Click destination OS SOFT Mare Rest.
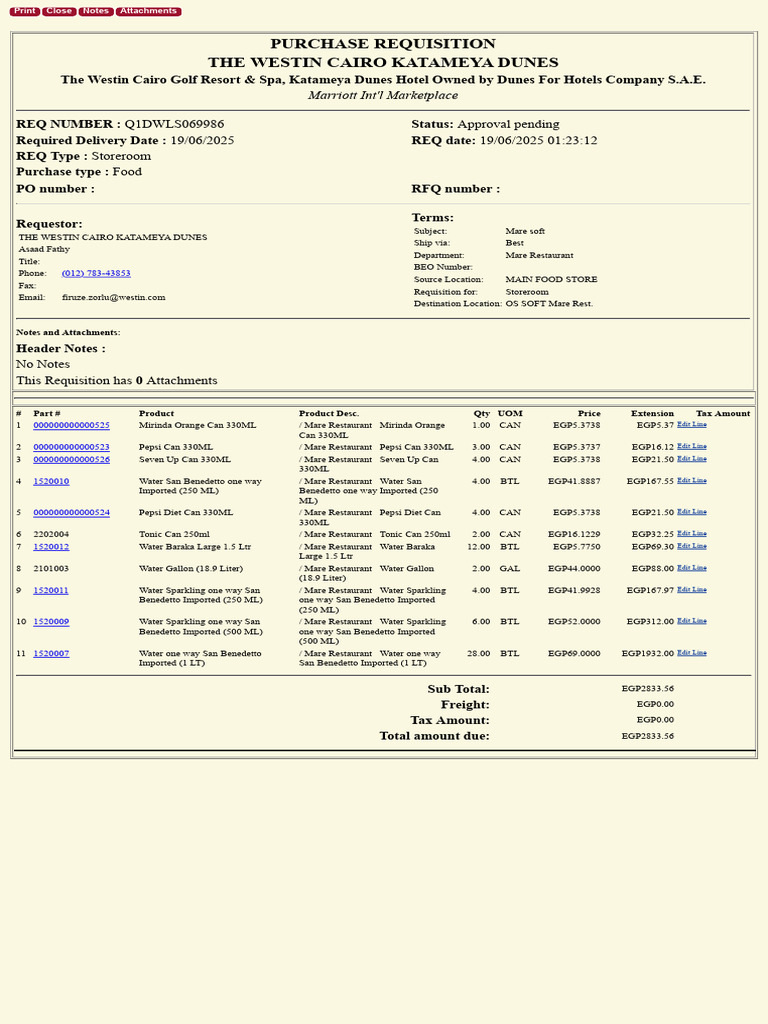768x1024 pixels. 549,304
